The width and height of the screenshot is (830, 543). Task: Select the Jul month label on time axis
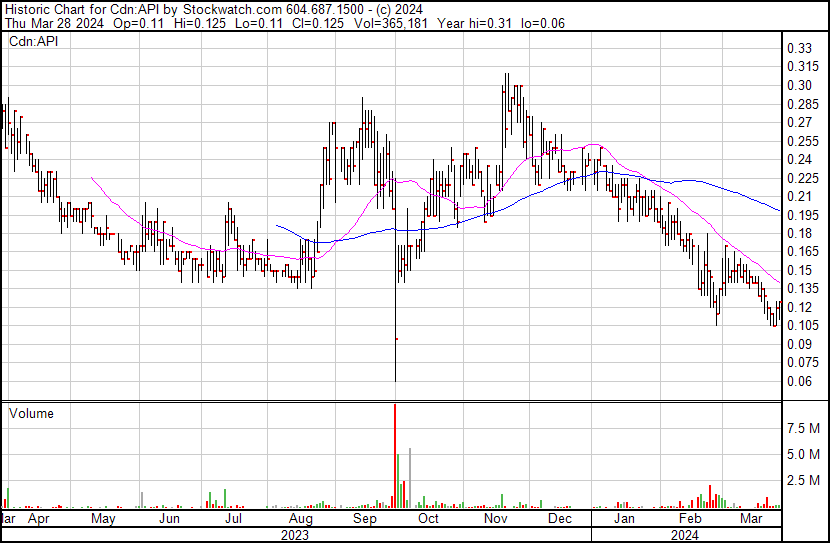234,520
